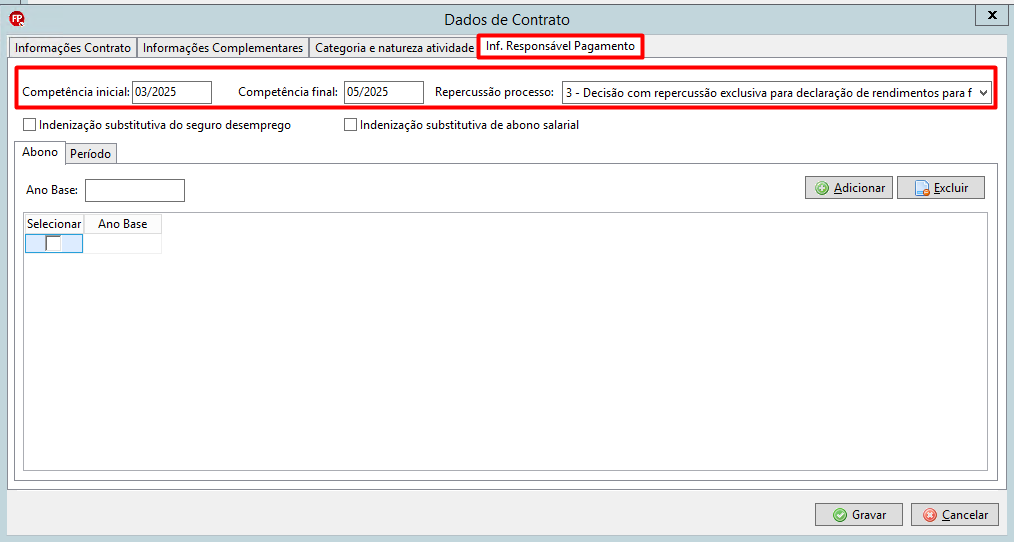This screenshot has width=1014, height=542.
Task: Click the Selecionar column header
Action: click(x=54, y=224)
